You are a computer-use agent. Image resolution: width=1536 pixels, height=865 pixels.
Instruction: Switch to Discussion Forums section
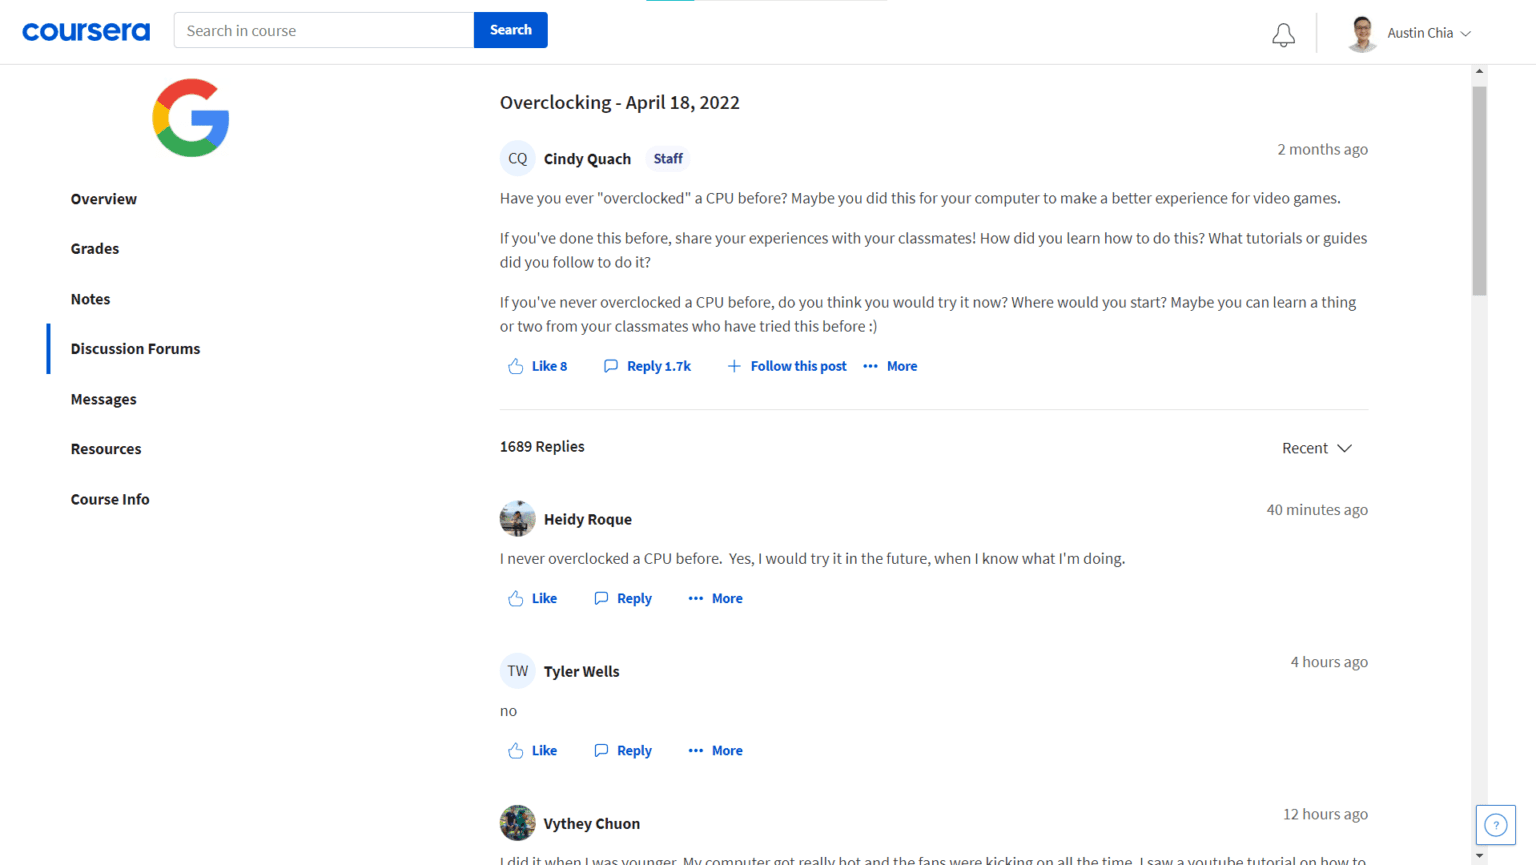(135, 349)
